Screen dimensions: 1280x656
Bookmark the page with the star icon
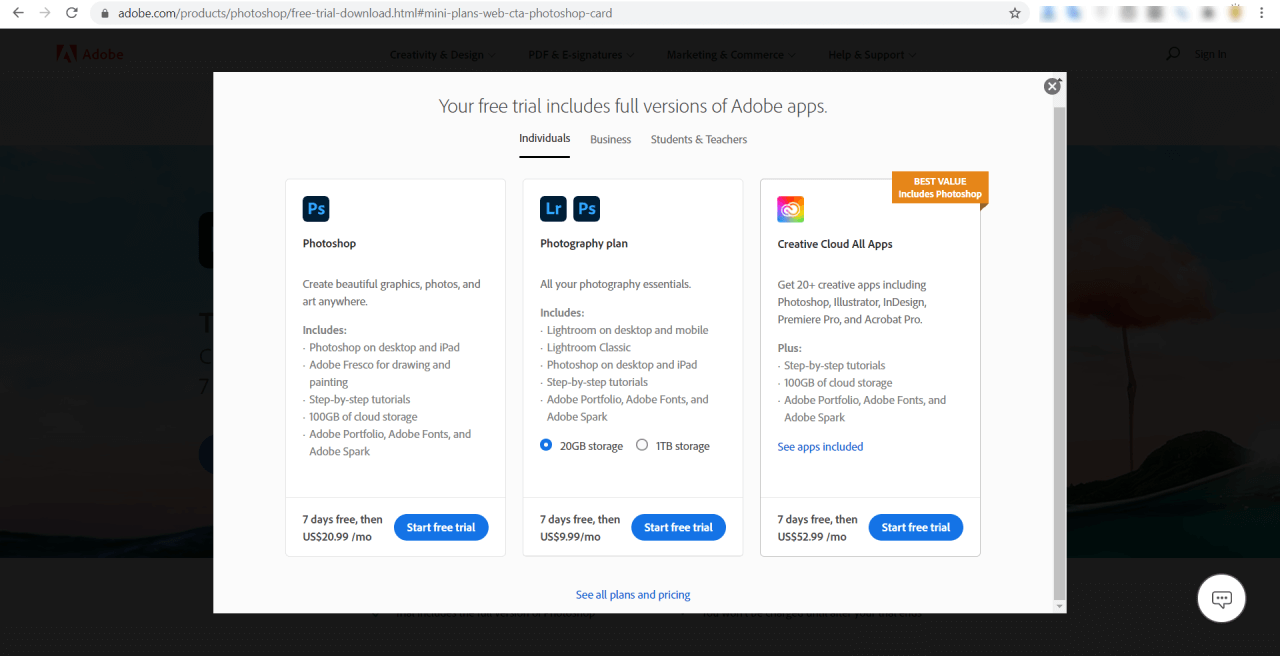coord(1015,13)
